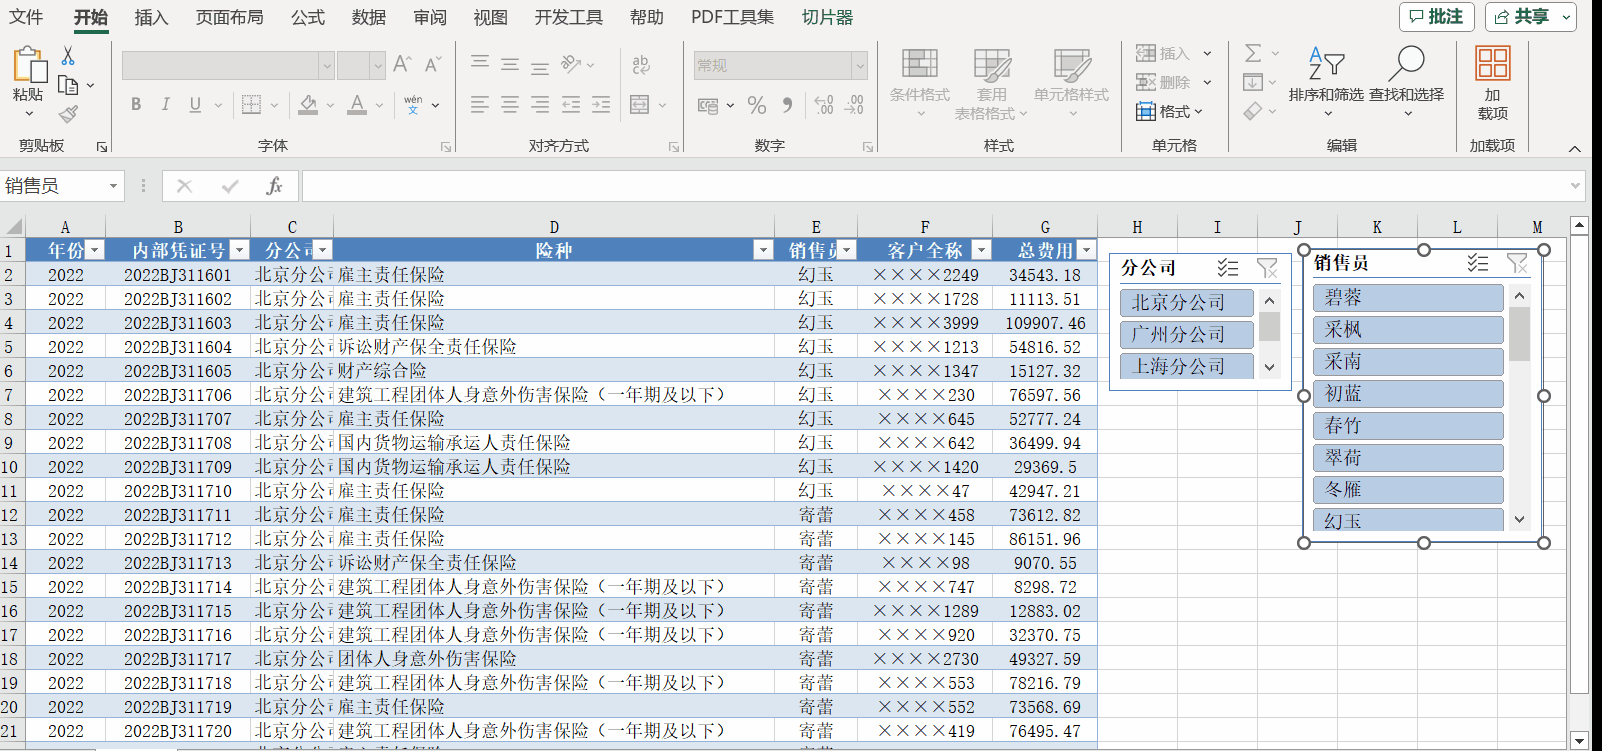Open the 公式 ribbon tab
Viewport: 1602px width, 751px height.
(307, 17)
